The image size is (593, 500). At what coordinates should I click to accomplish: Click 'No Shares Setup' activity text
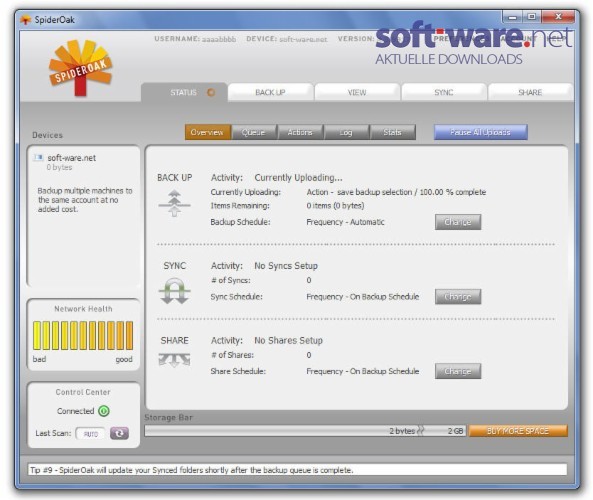pos(289,340)
